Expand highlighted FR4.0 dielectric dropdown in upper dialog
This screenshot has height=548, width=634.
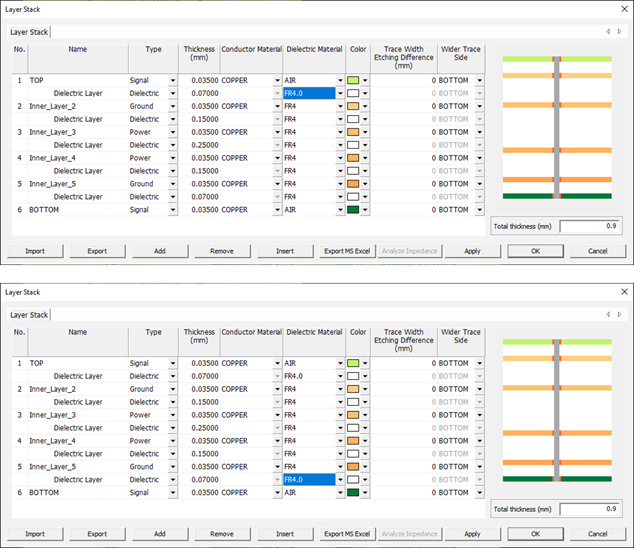pyautogui.click(x=340, y=93)
